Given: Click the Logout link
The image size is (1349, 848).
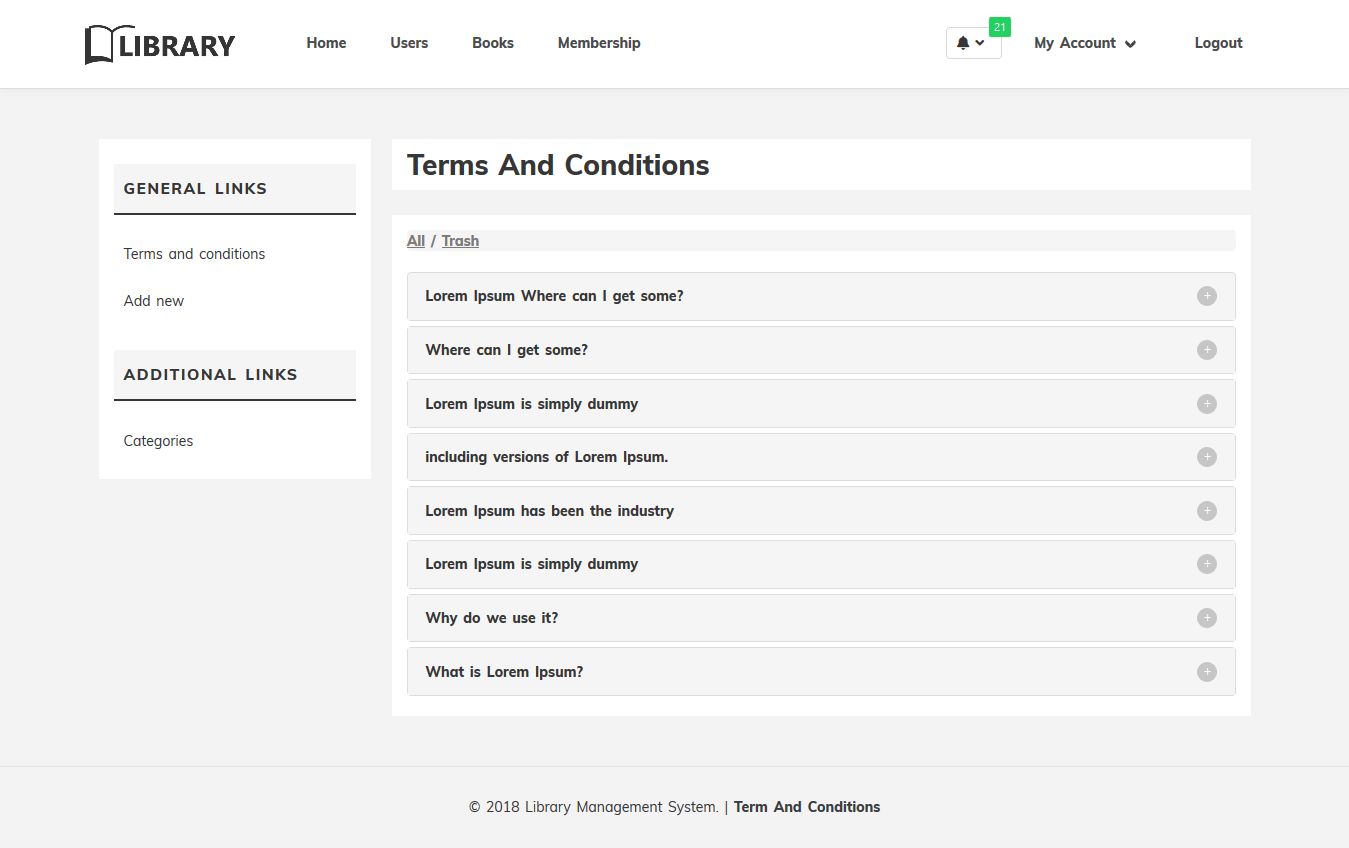Looking at the screenshot, I should pyautogui.click(x=1218, y=43).
